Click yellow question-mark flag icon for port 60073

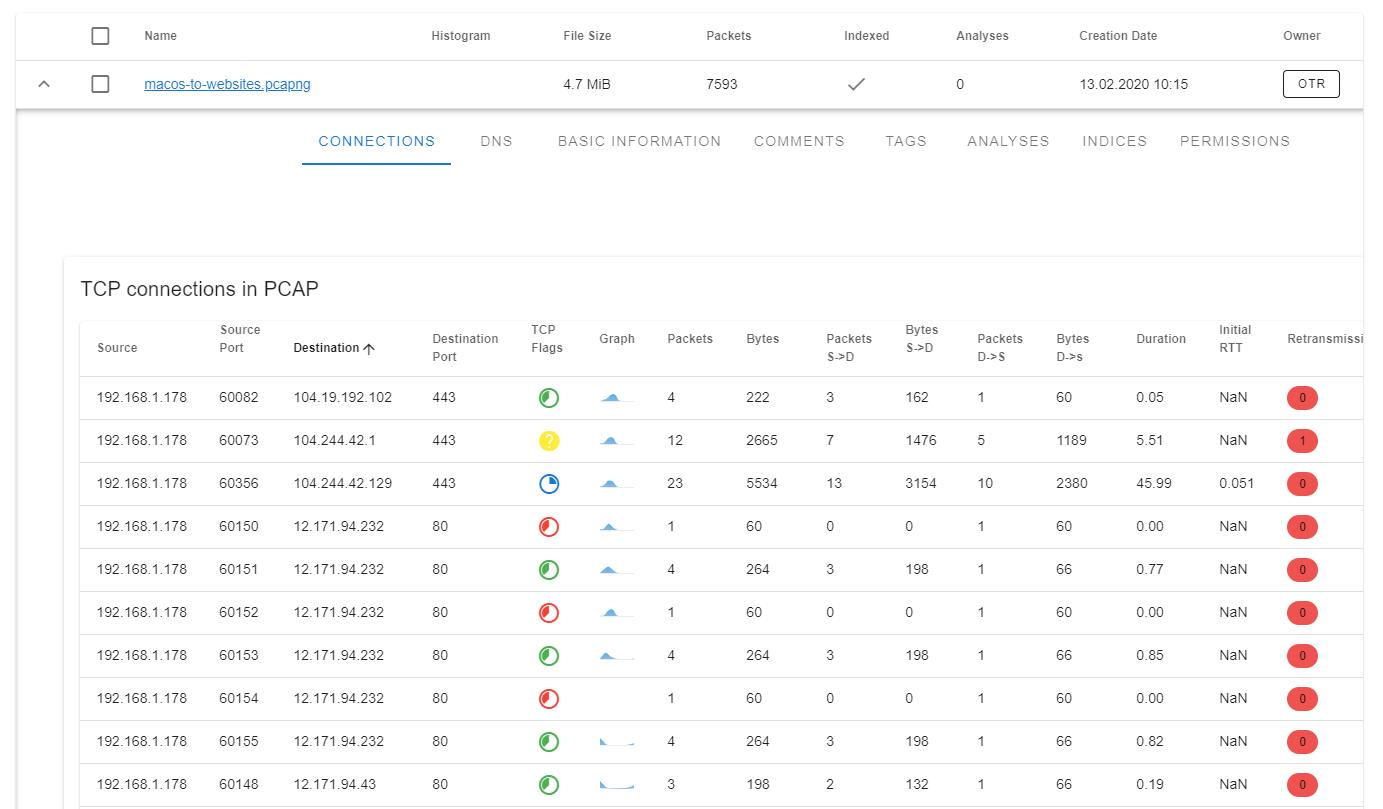[548, 441]
